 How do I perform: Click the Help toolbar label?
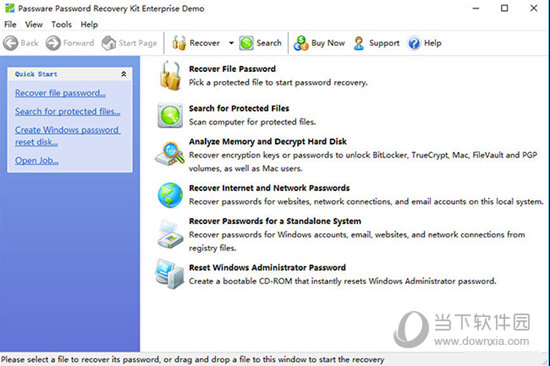click(x=432, y=43)
